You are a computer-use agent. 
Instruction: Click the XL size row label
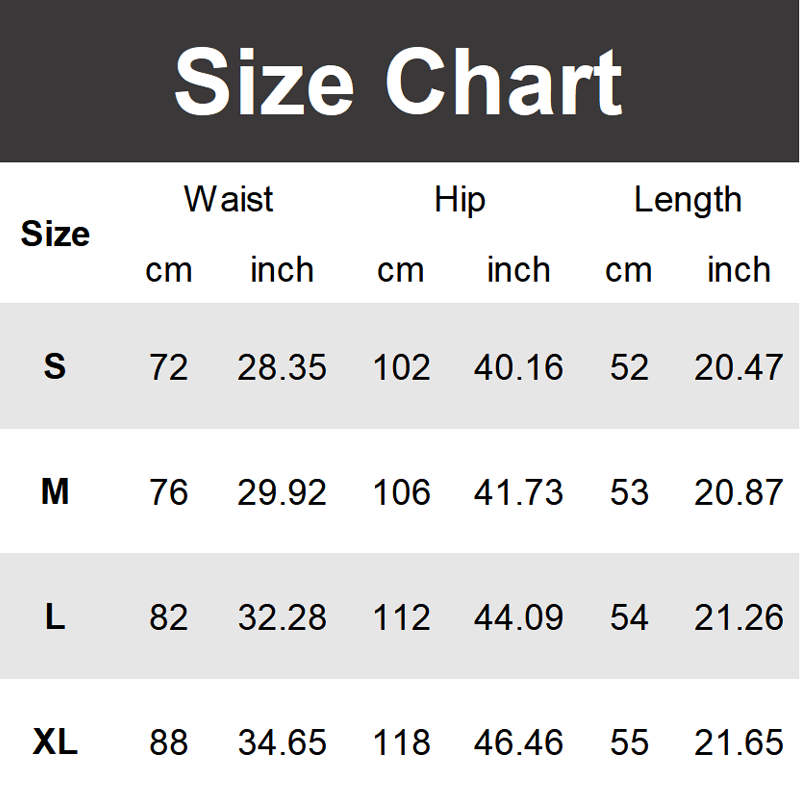pos(55,742)
